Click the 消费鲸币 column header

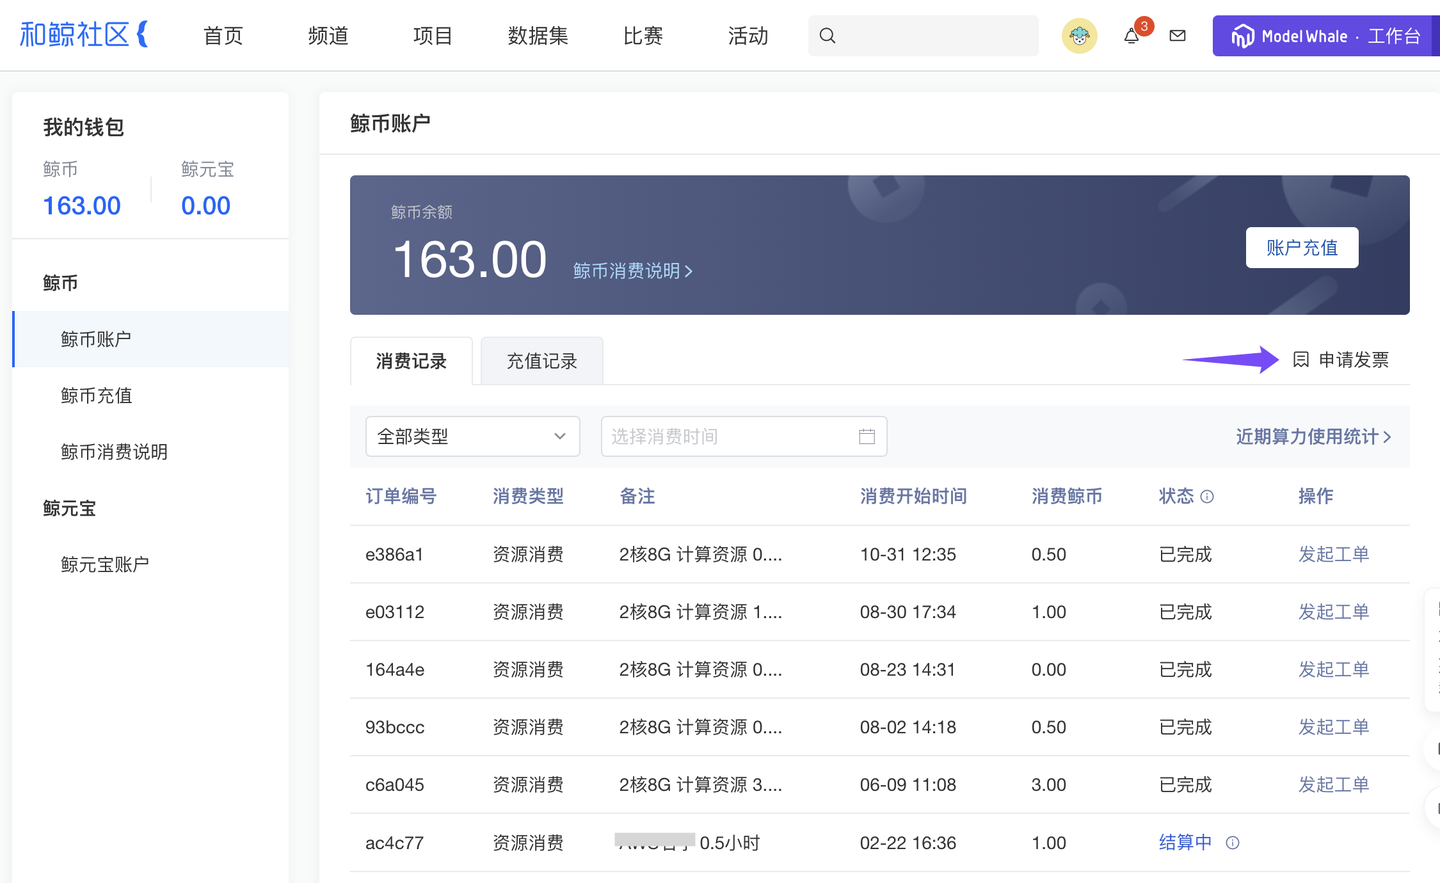pyautogui.click(x=1067, y=497)
